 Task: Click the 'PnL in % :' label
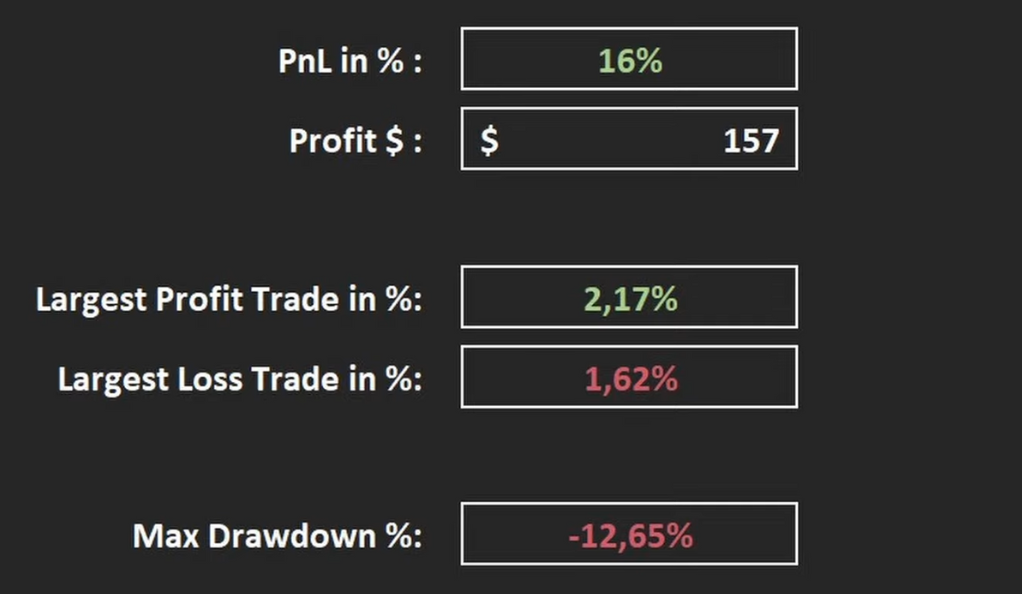[x=350, y=61]
